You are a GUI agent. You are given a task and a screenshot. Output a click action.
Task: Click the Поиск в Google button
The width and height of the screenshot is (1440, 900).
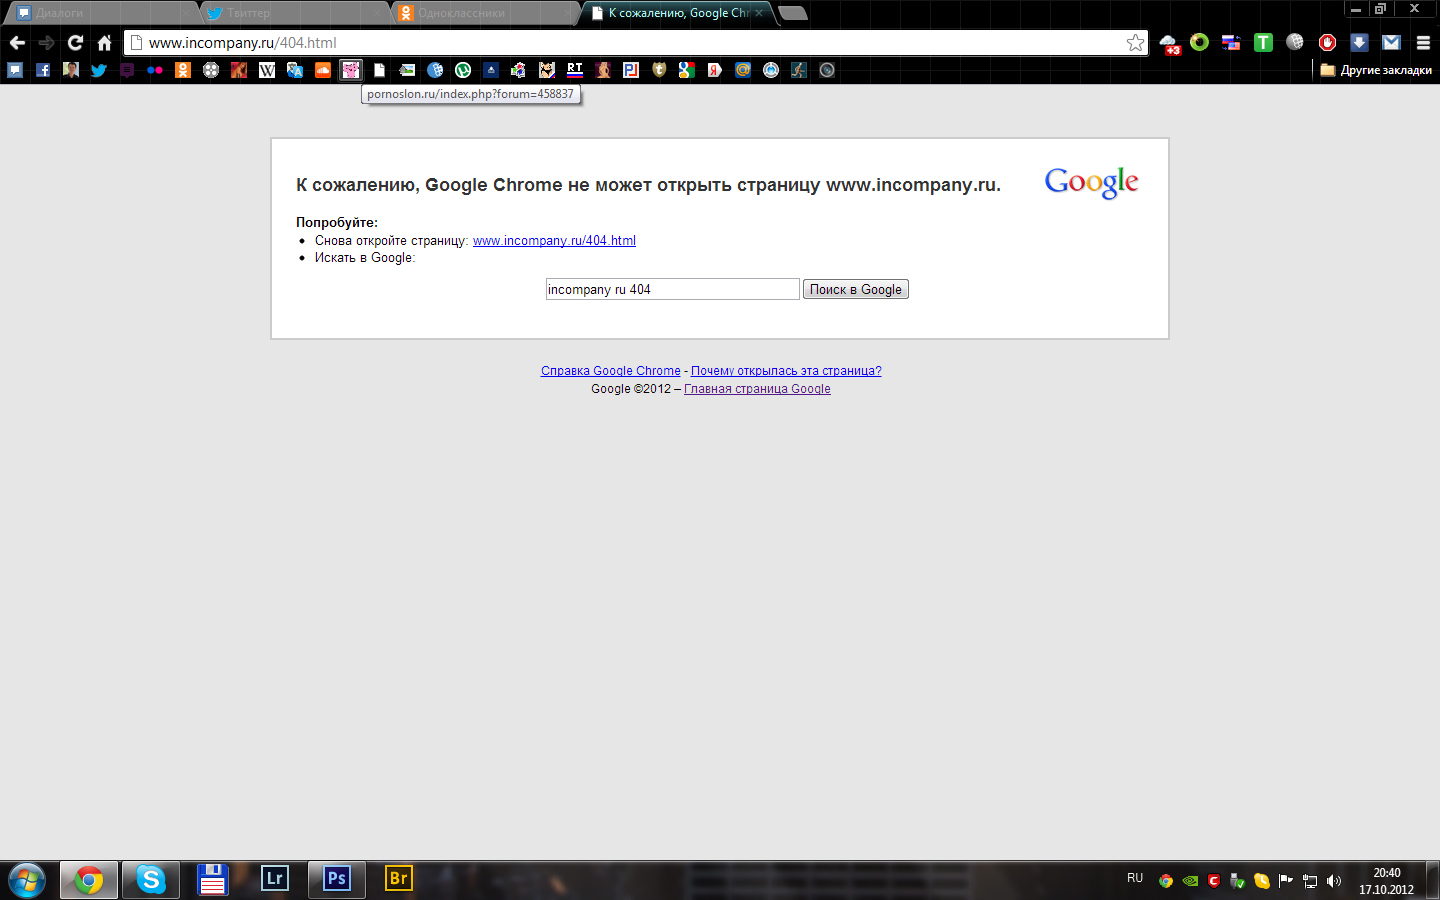click(x=856, y=289)
